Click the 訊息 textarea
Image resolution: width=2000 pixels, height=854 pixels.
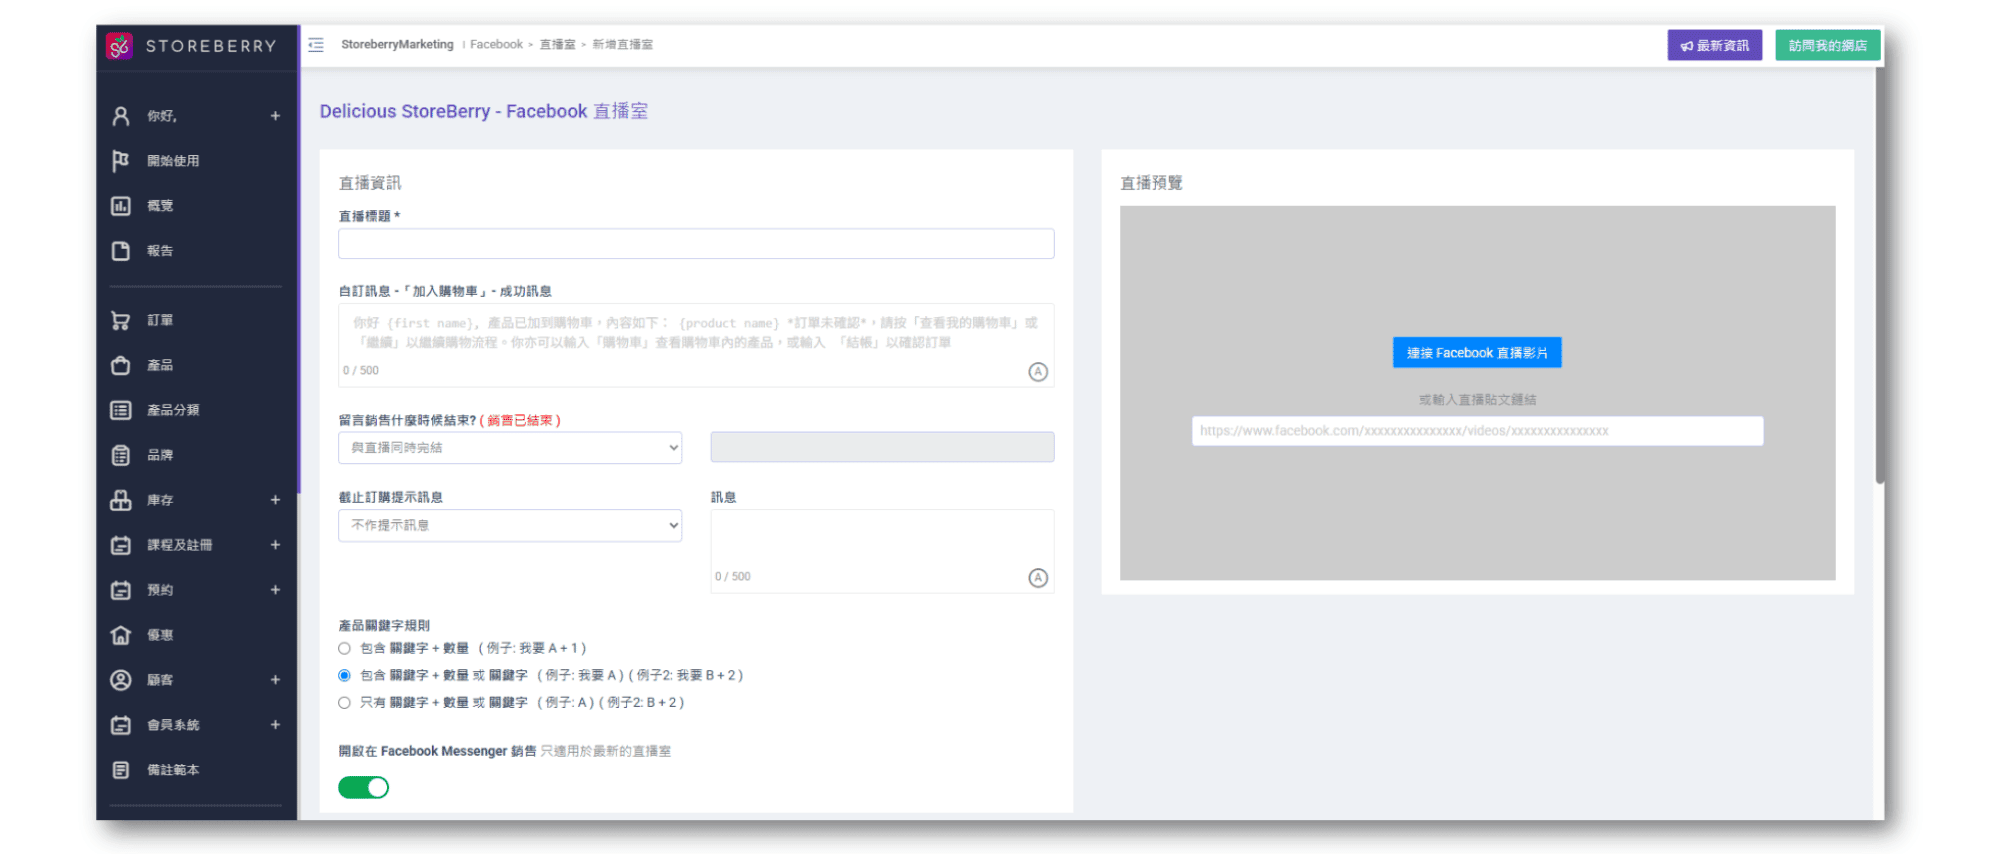(882, 551)
